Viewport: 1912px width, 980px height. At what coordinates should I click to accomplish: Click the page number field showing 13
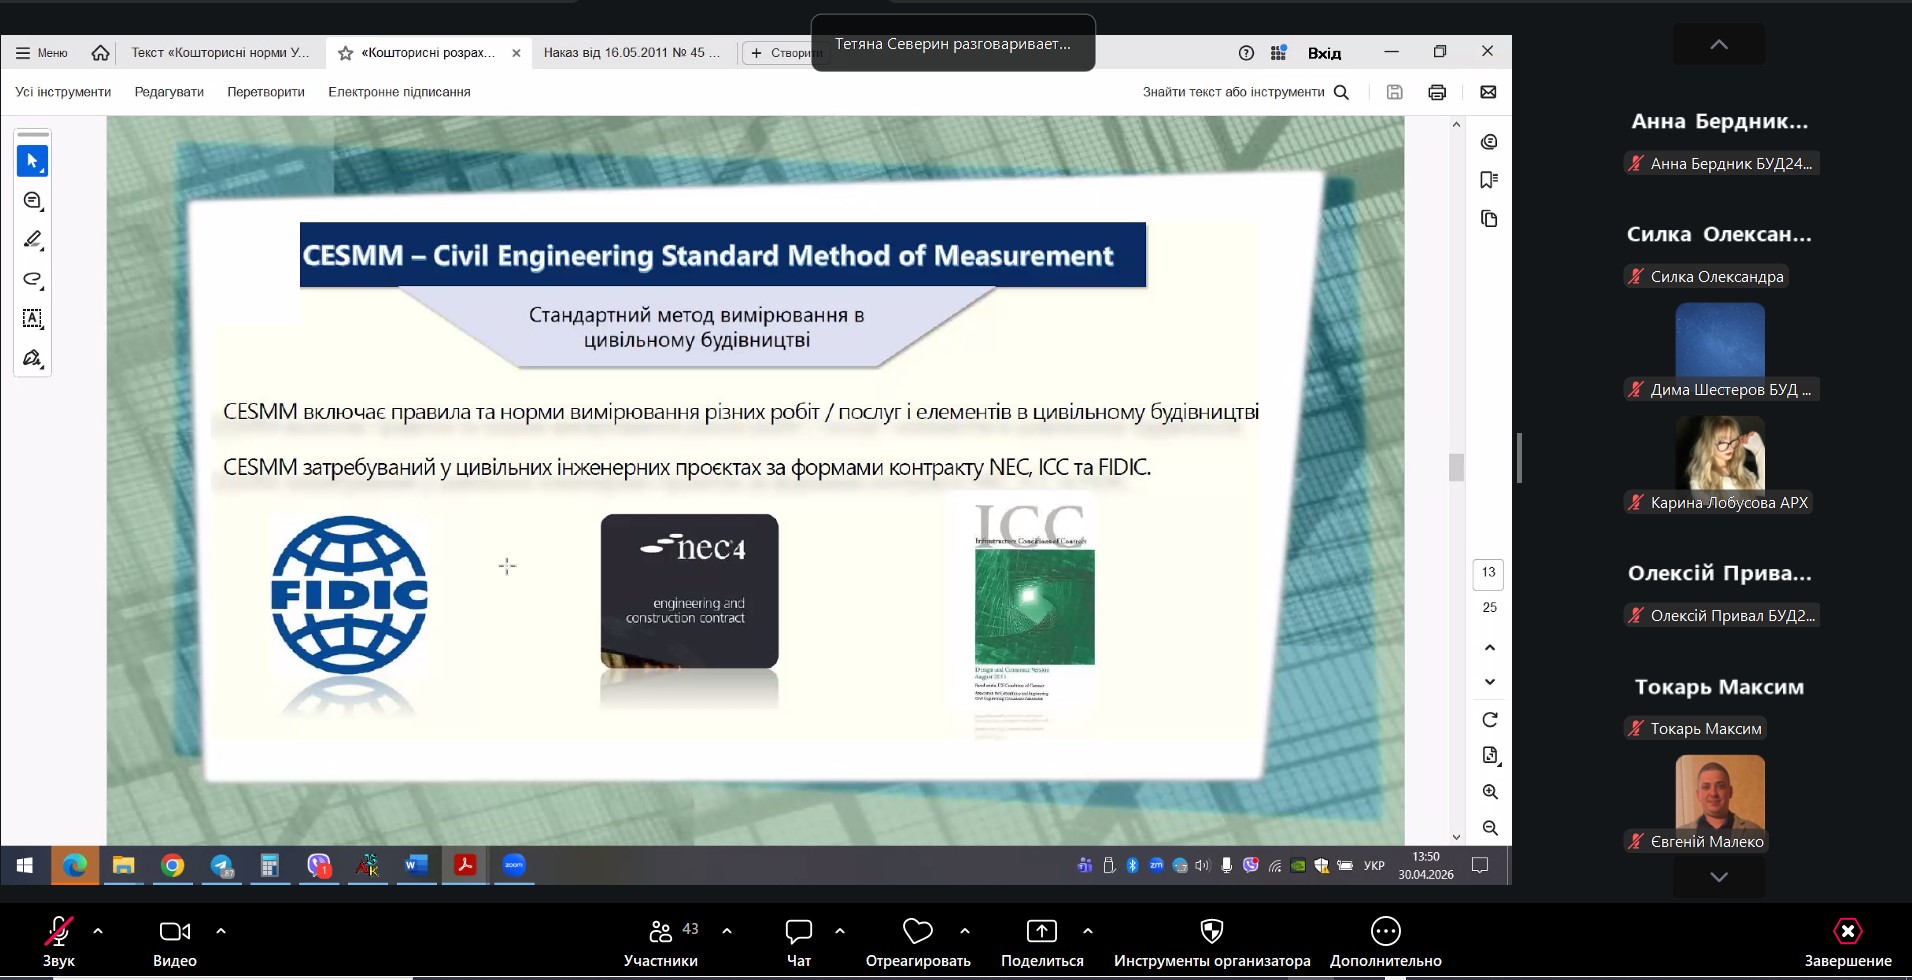tap(1489, 573)
